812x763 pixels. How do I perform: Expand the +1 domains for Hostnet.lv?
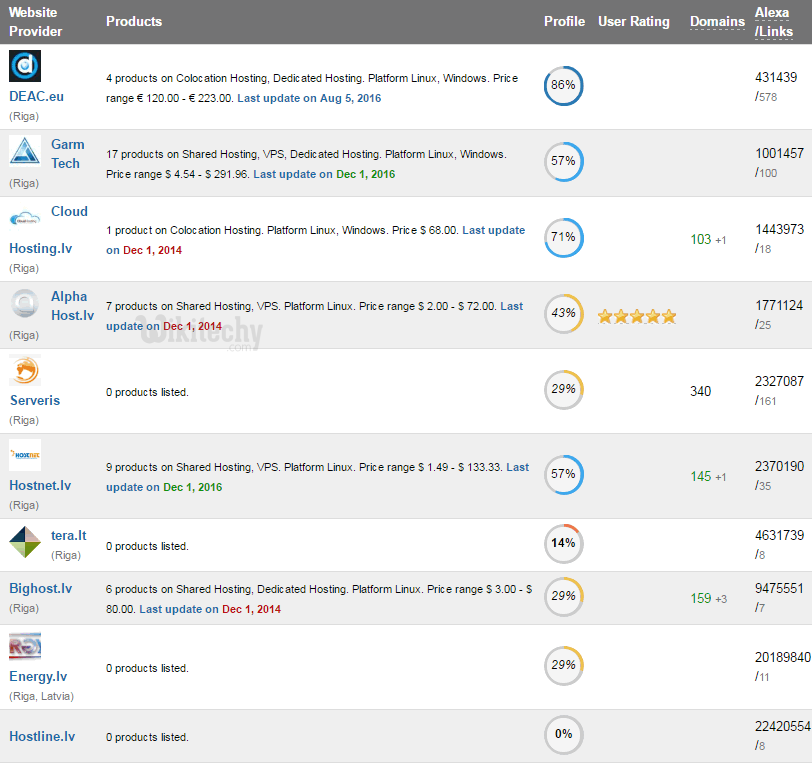722,476
